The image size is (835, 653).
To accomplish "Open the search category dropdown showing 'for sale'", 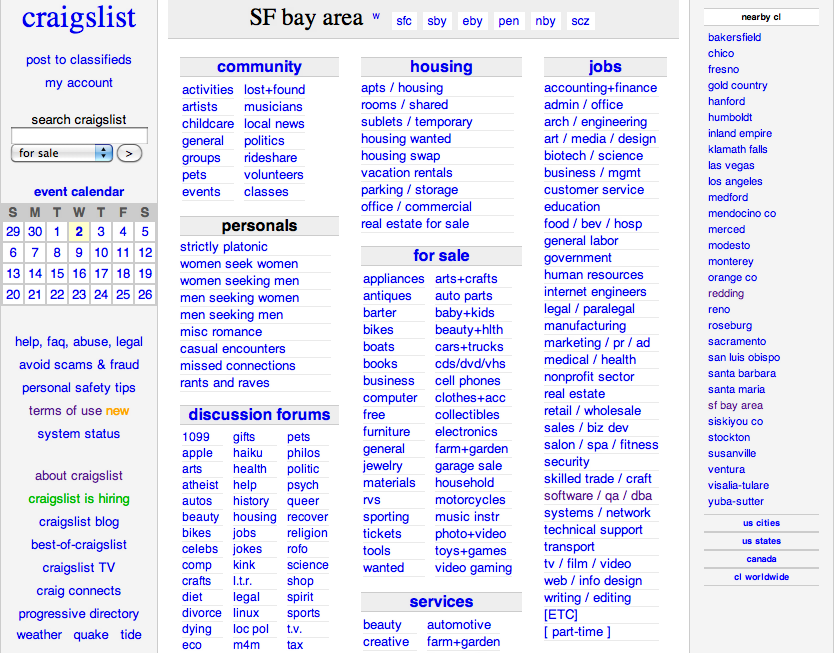I will (62, 153).
